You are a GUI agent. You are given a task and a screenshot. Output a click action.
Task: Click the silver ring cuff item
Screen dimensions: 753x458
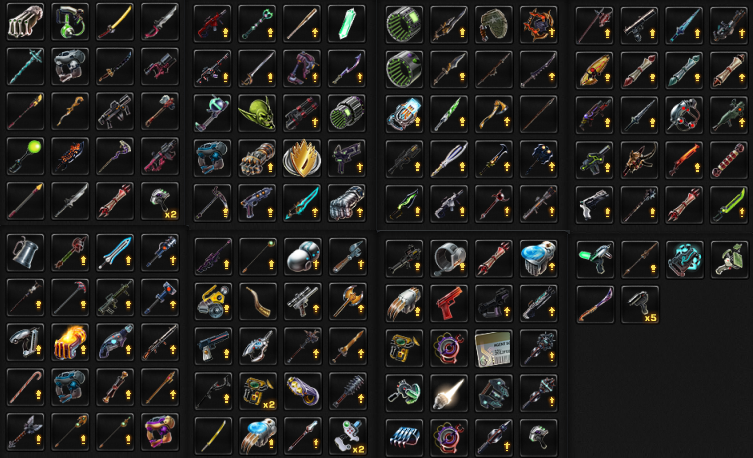(449, 259)
